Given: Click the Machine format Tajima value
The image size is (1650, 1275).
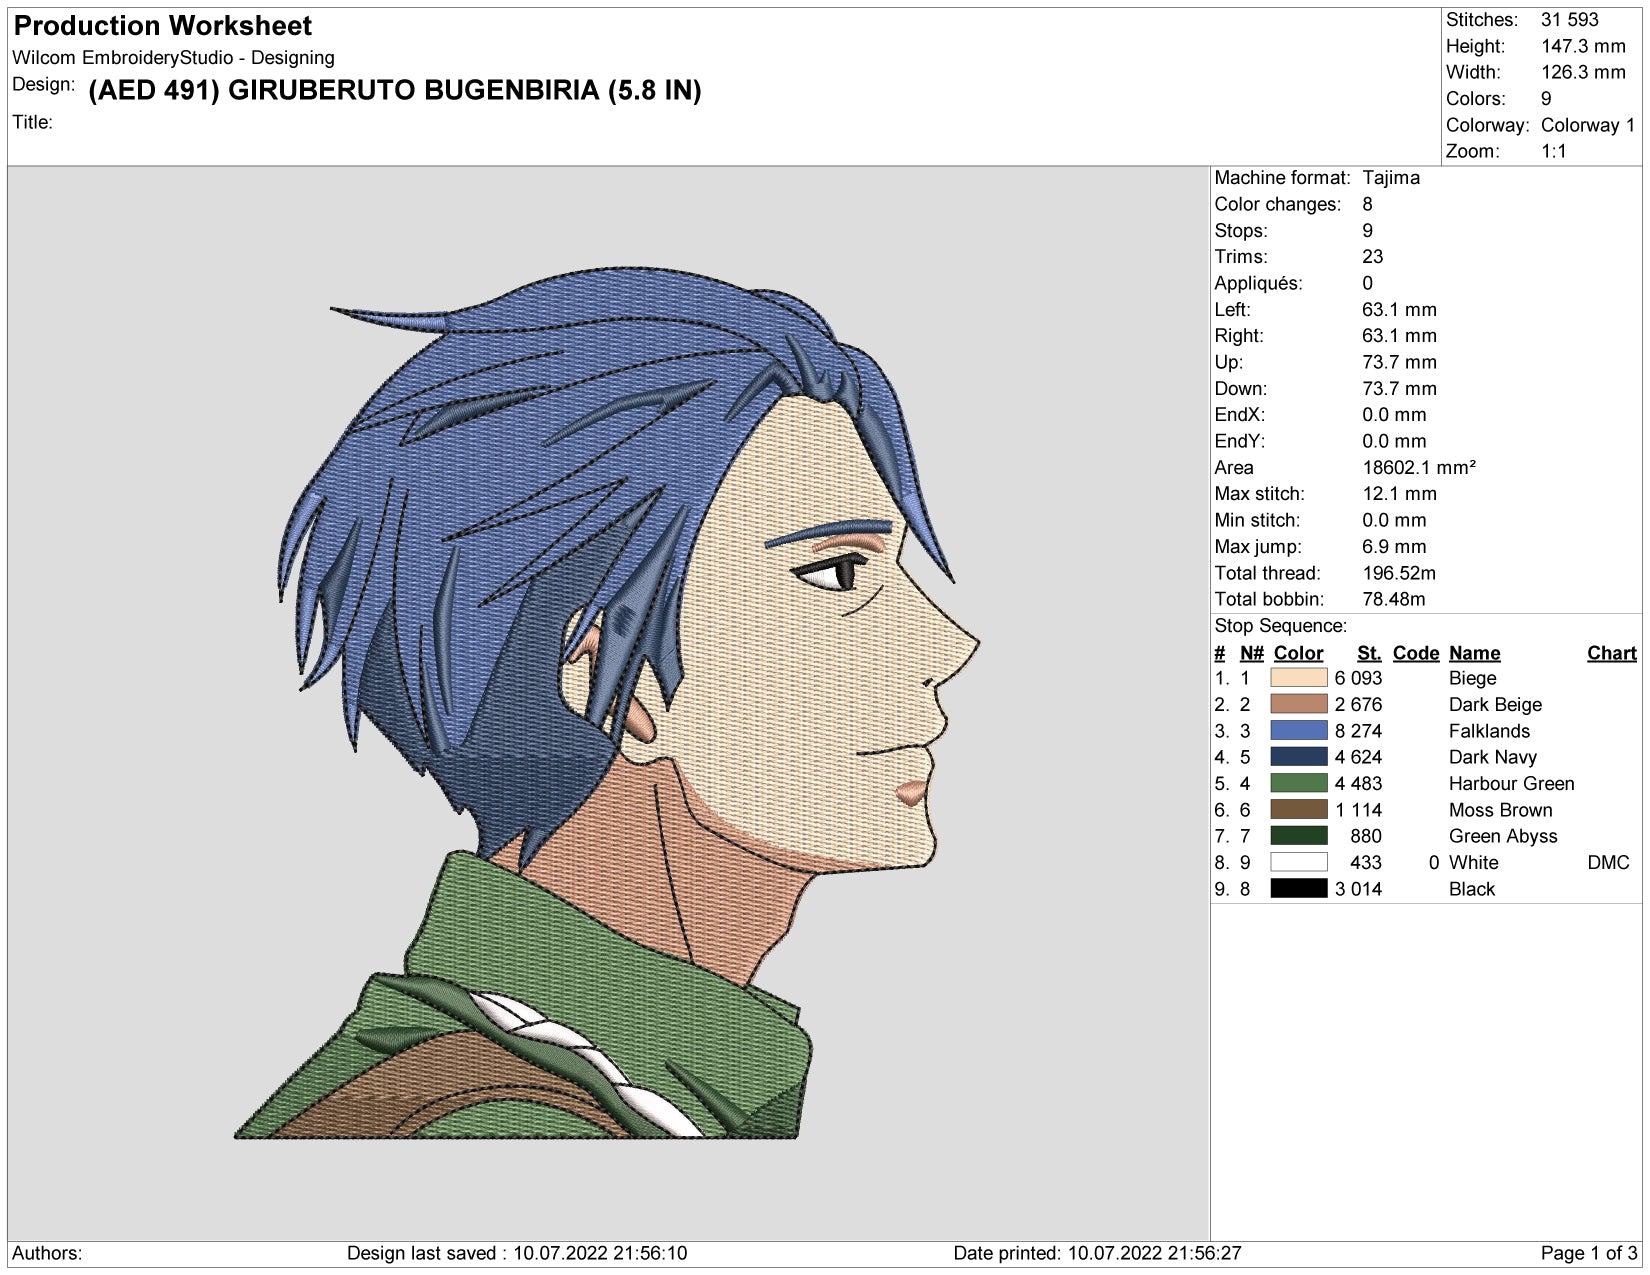Looking at the screenshot, I should point(1390,178).
